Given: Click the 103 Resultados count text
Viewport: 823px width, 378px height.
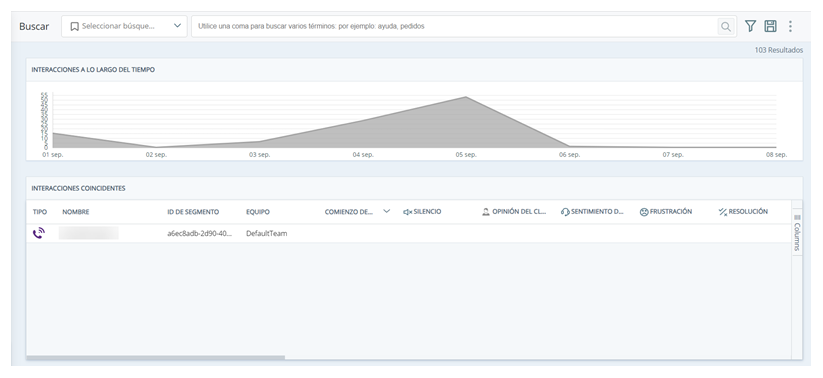Looking at the screenshot, I should (x=779, y=50).
